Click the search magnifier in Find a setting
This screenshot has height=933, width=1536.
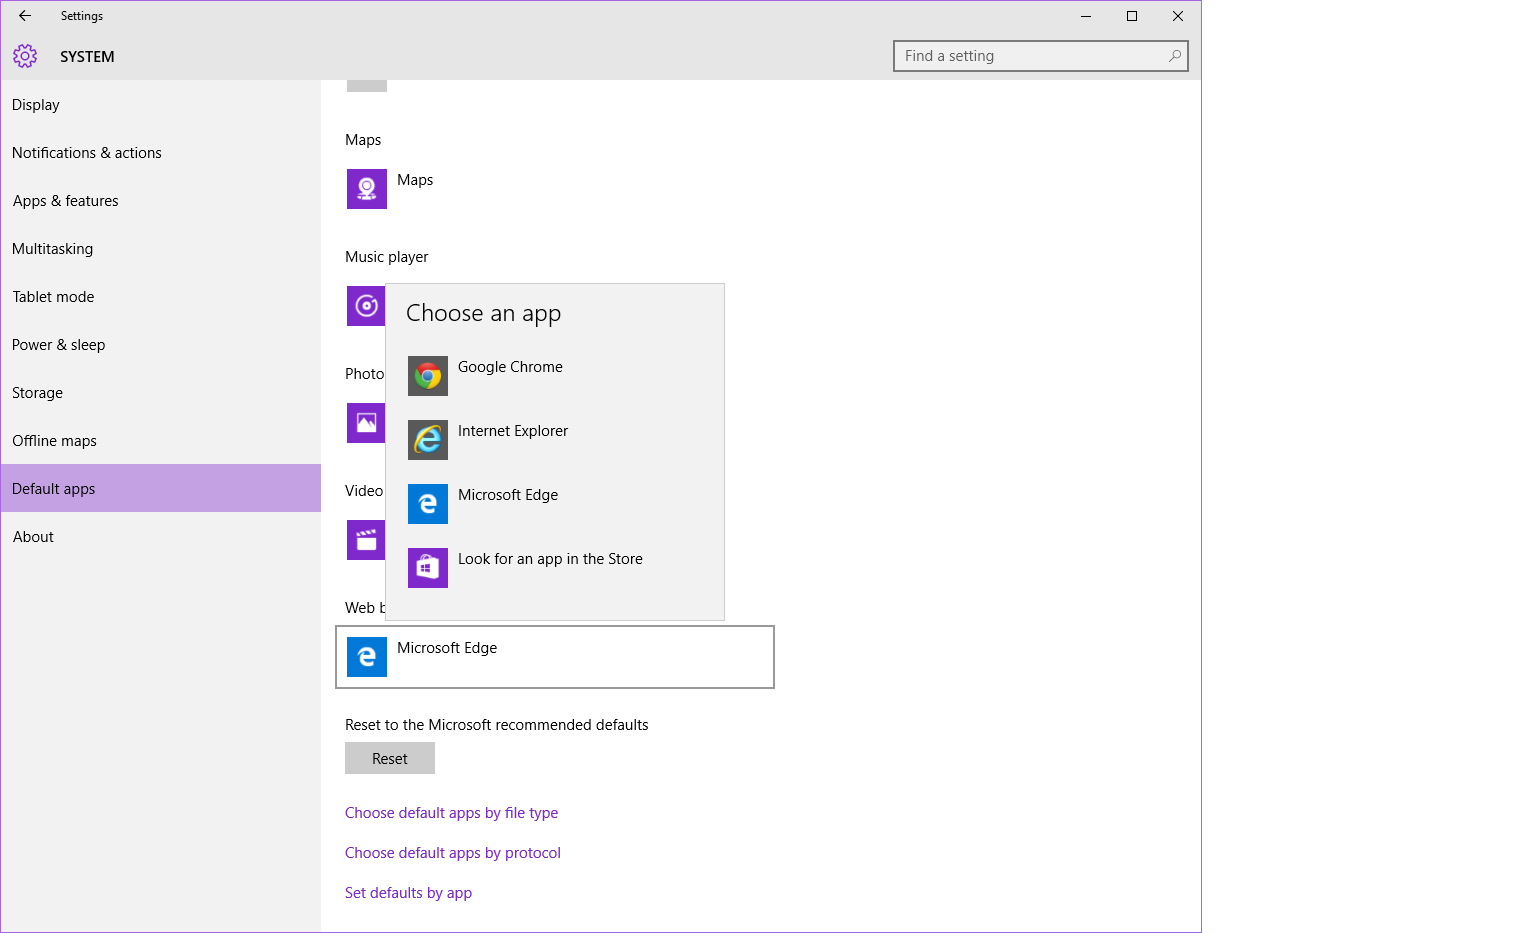point(1175,56)
